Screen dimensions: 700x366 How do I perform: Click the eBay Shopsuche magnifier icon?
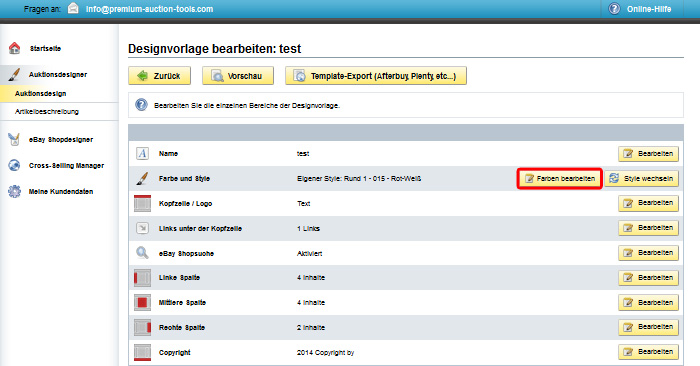(142, 253)
